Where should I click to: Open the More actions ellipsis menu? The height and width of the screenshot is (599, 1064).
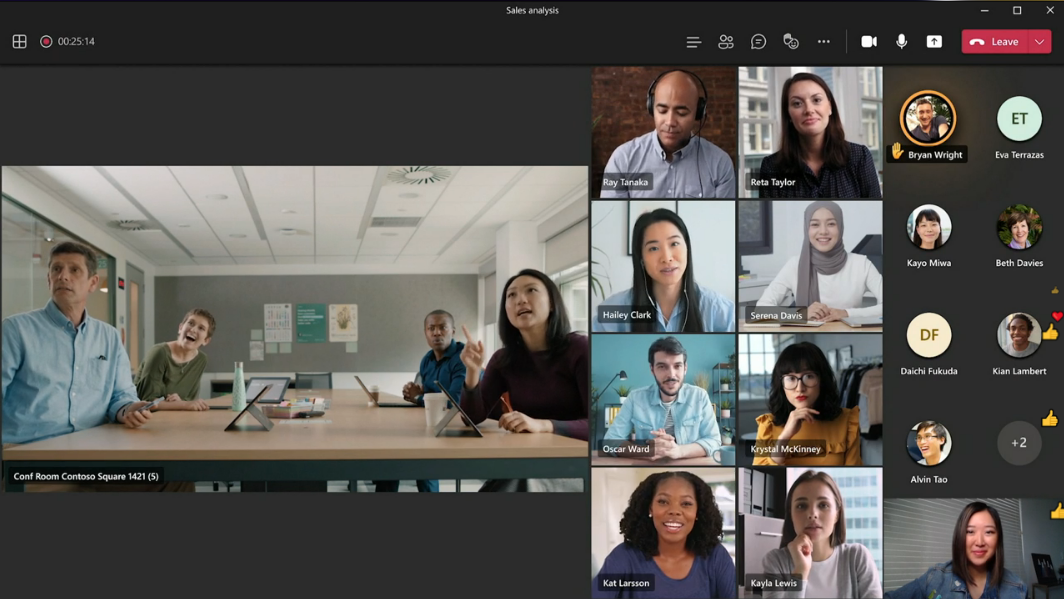(824, 42)
